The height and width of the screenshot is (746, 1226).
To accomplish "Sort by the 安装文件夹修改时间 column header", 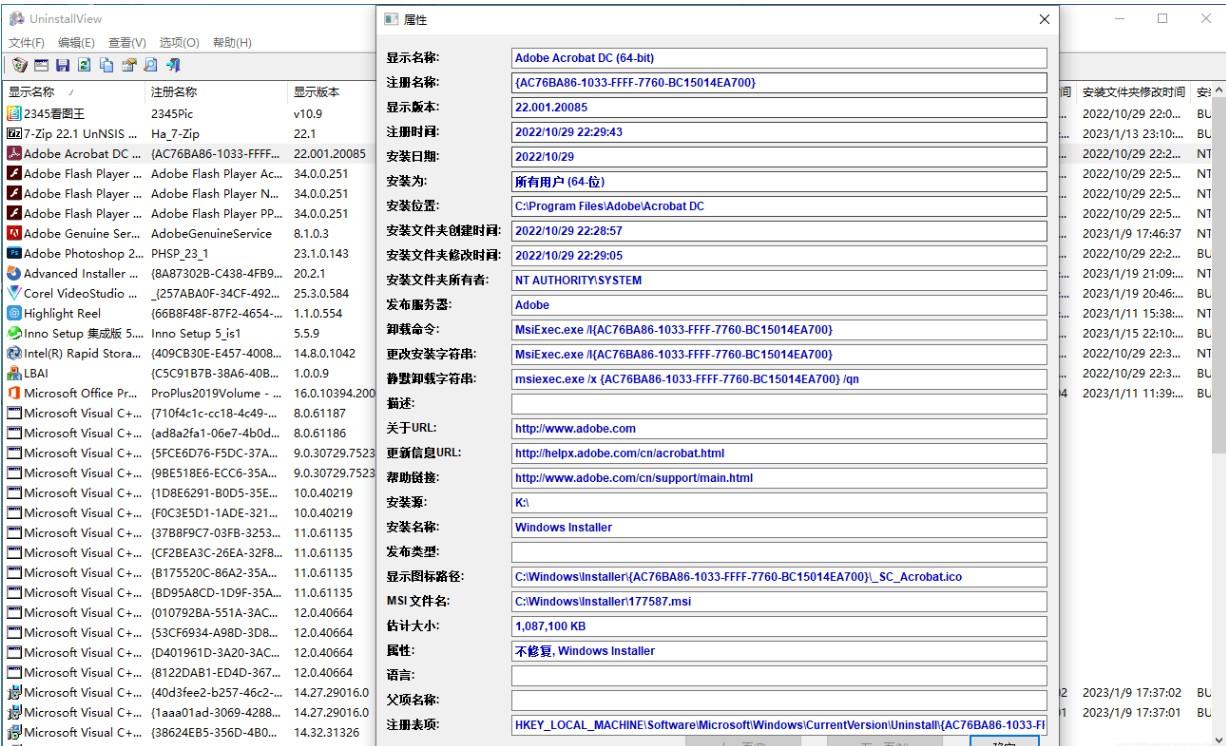I will (x=1135, y=92).
